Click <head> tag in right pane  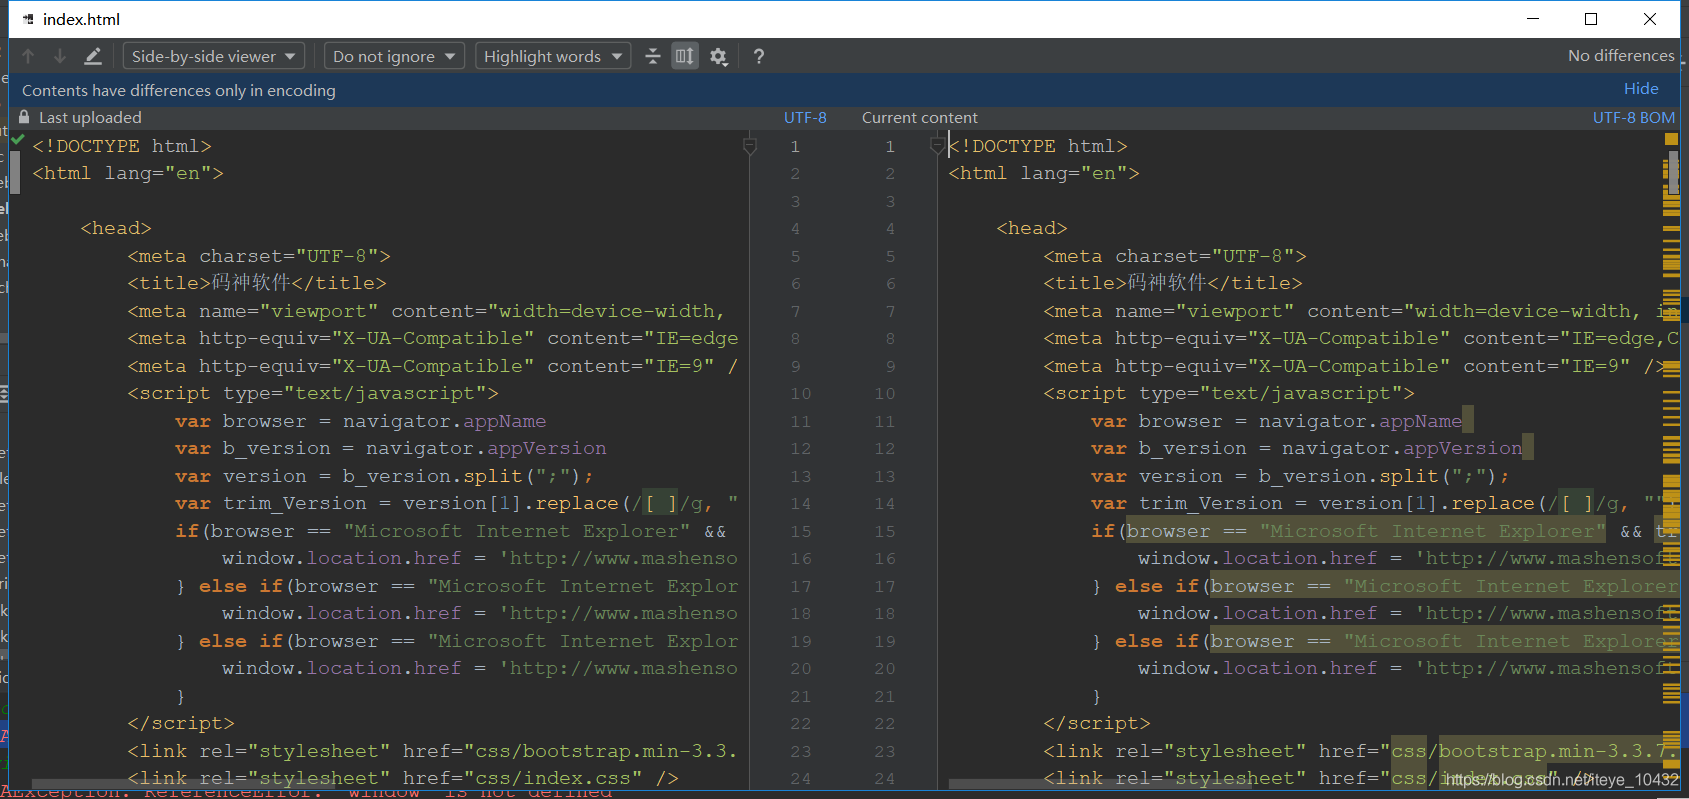(x=1032, y=228)
